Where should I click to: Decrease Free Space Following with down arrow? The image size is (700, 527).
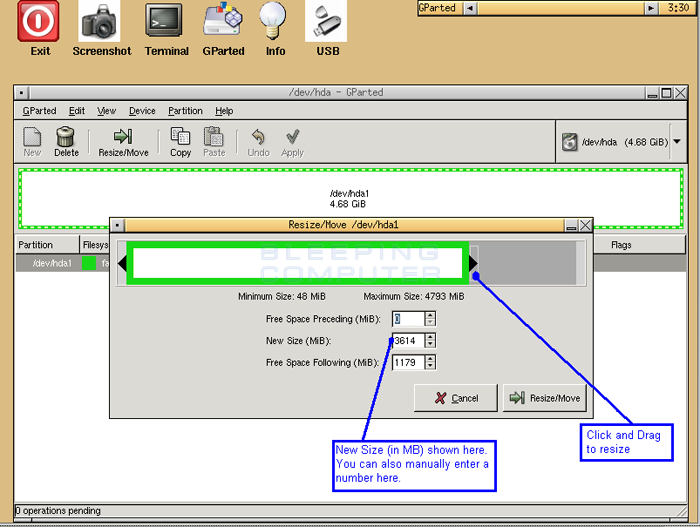[430, 366]
